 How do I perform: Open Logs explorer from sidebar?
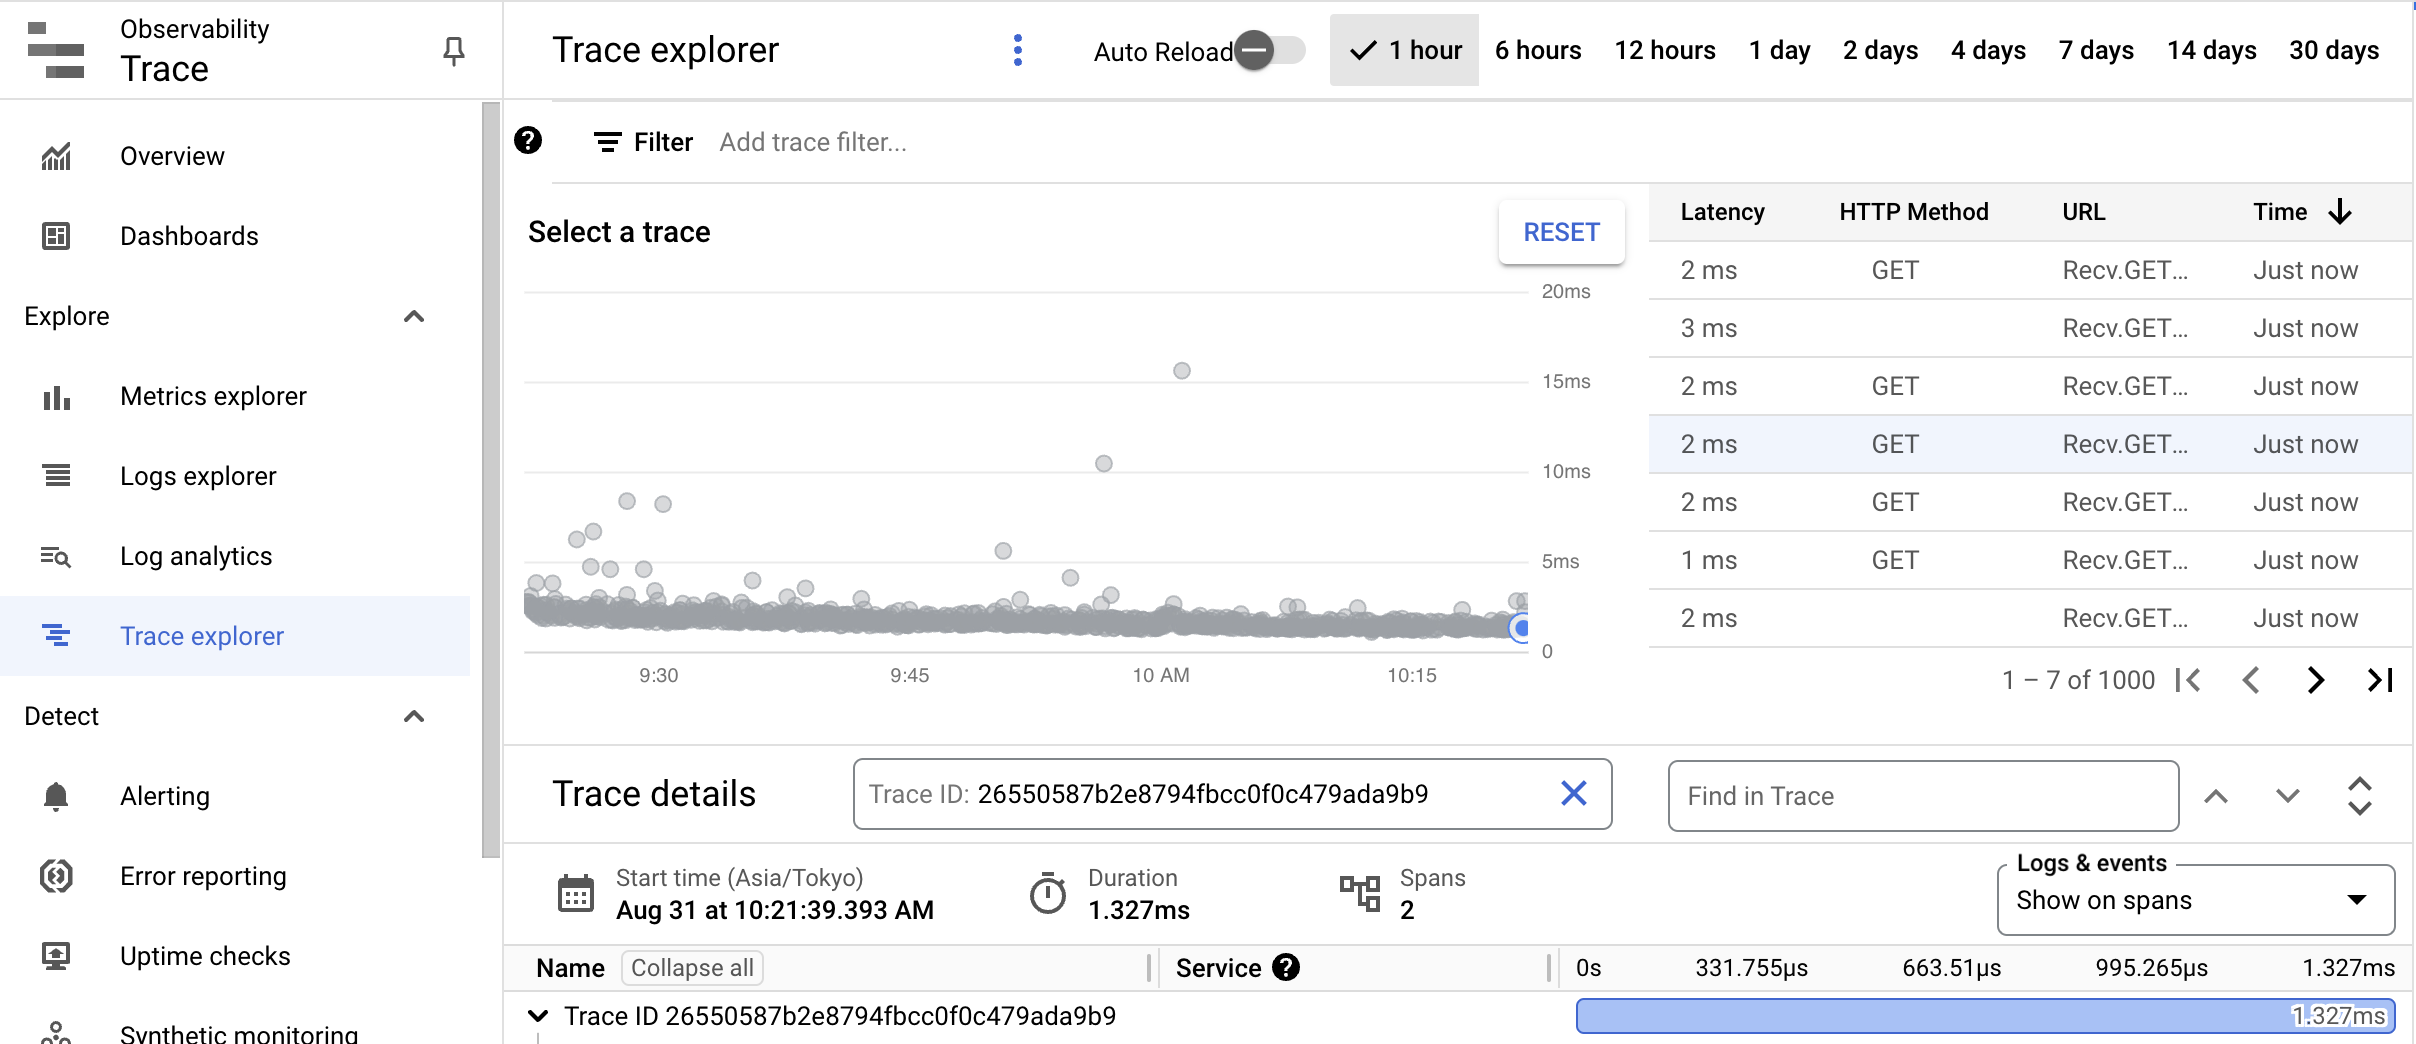[198, 476]
